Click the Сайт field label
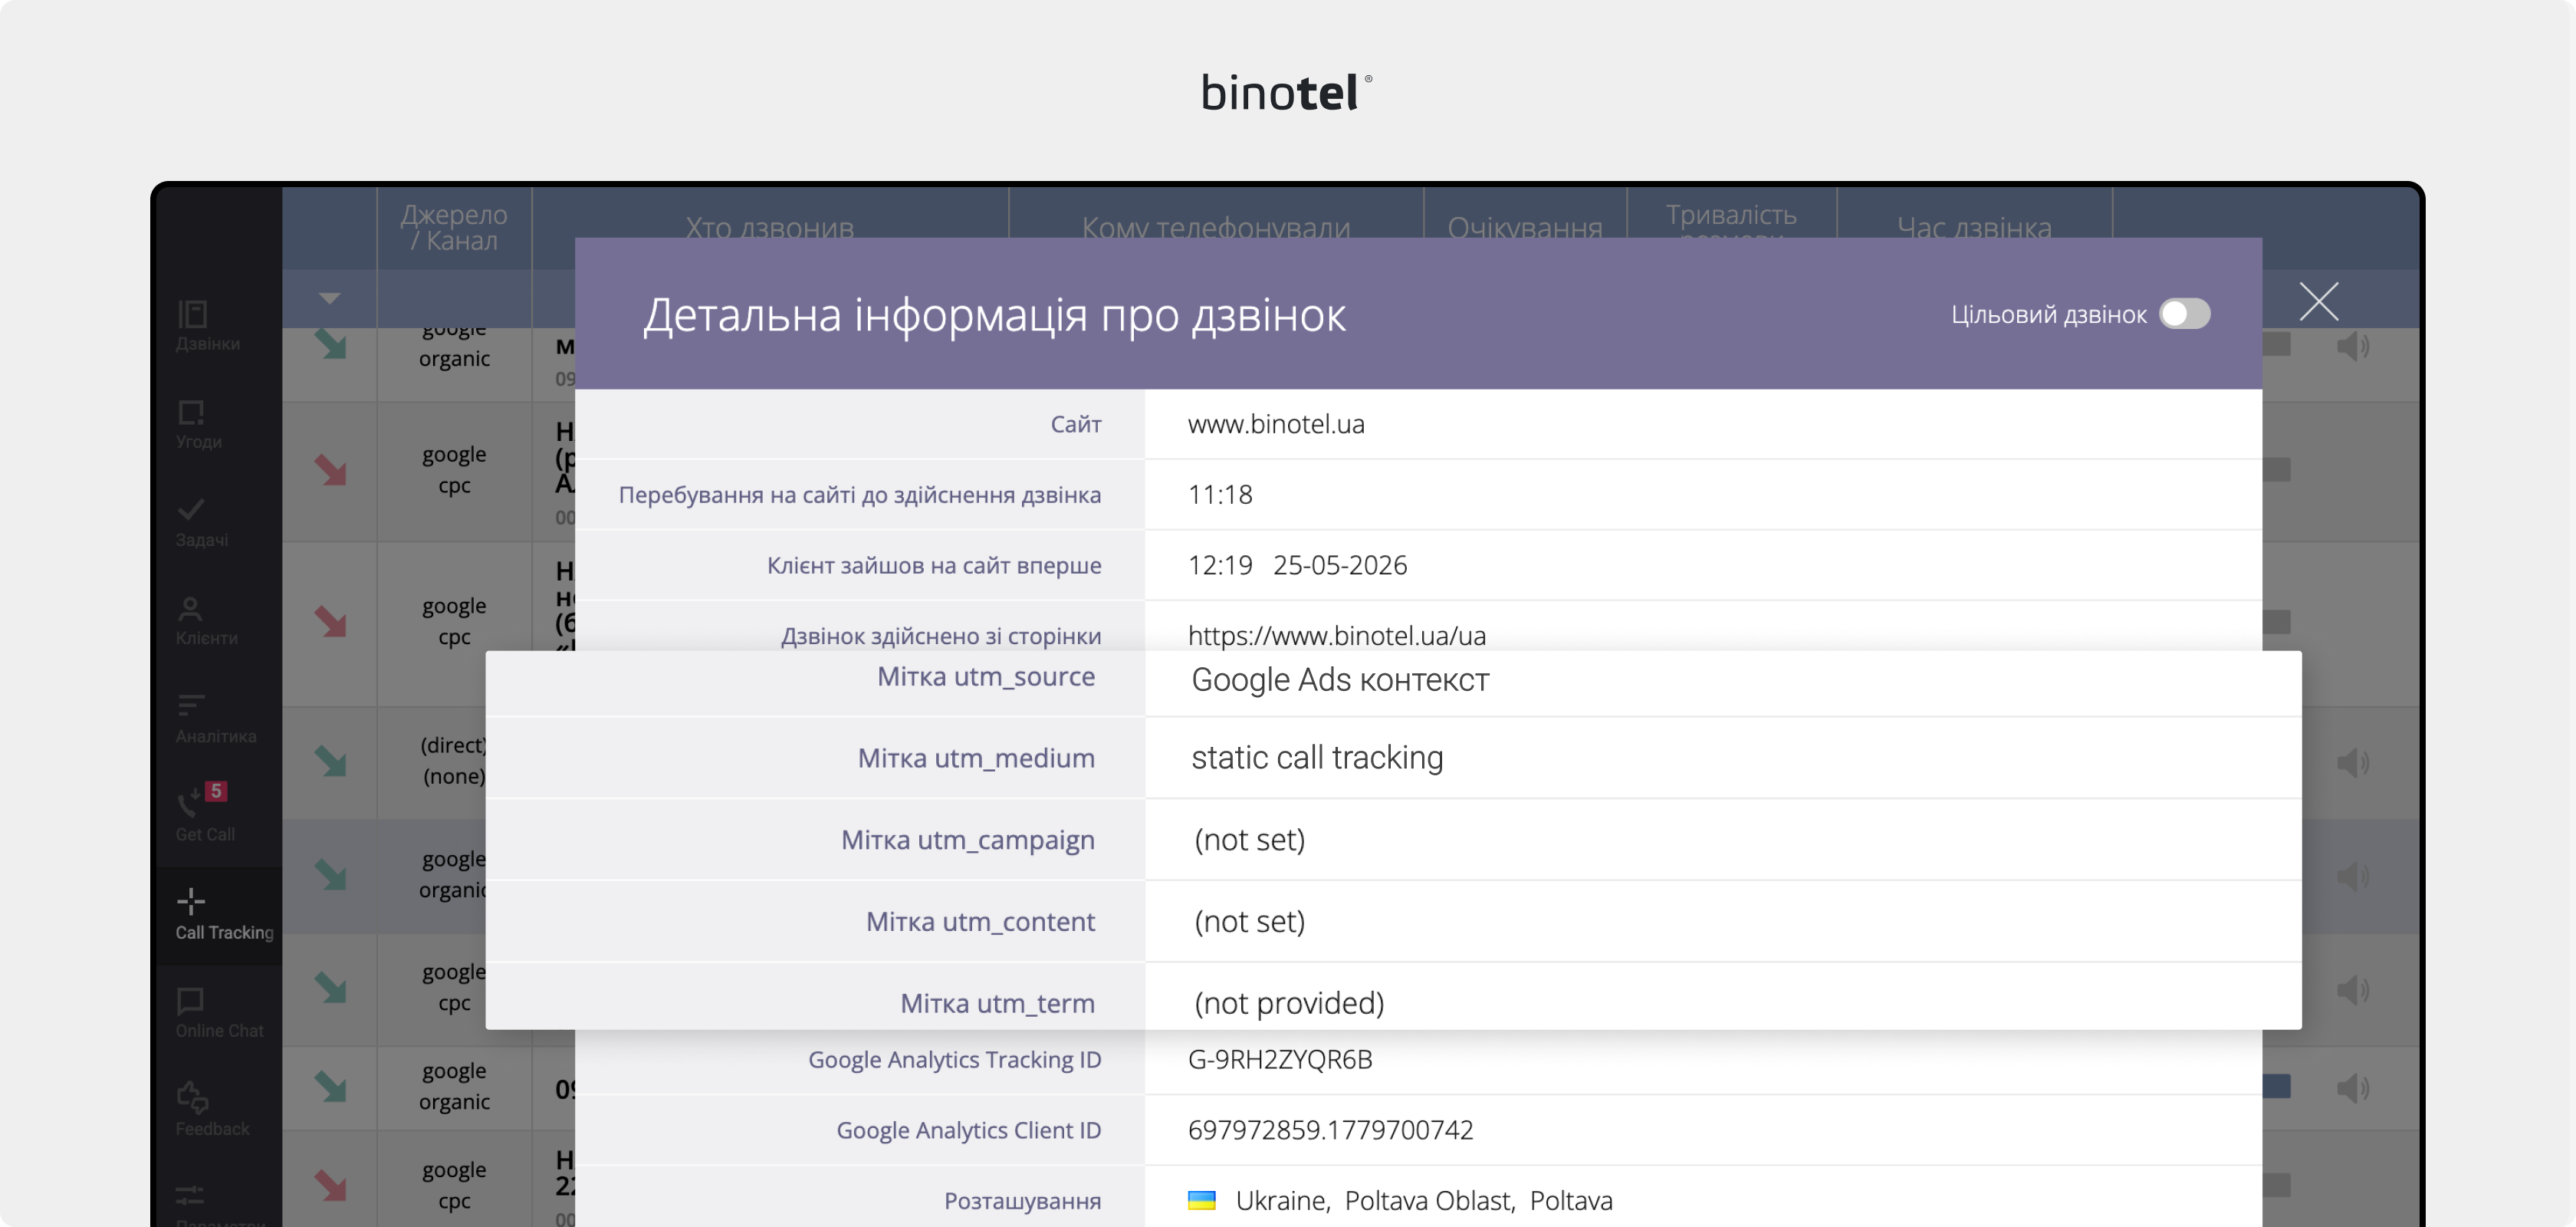This screenshot has height=1227, width=2576. (1076, 424)
